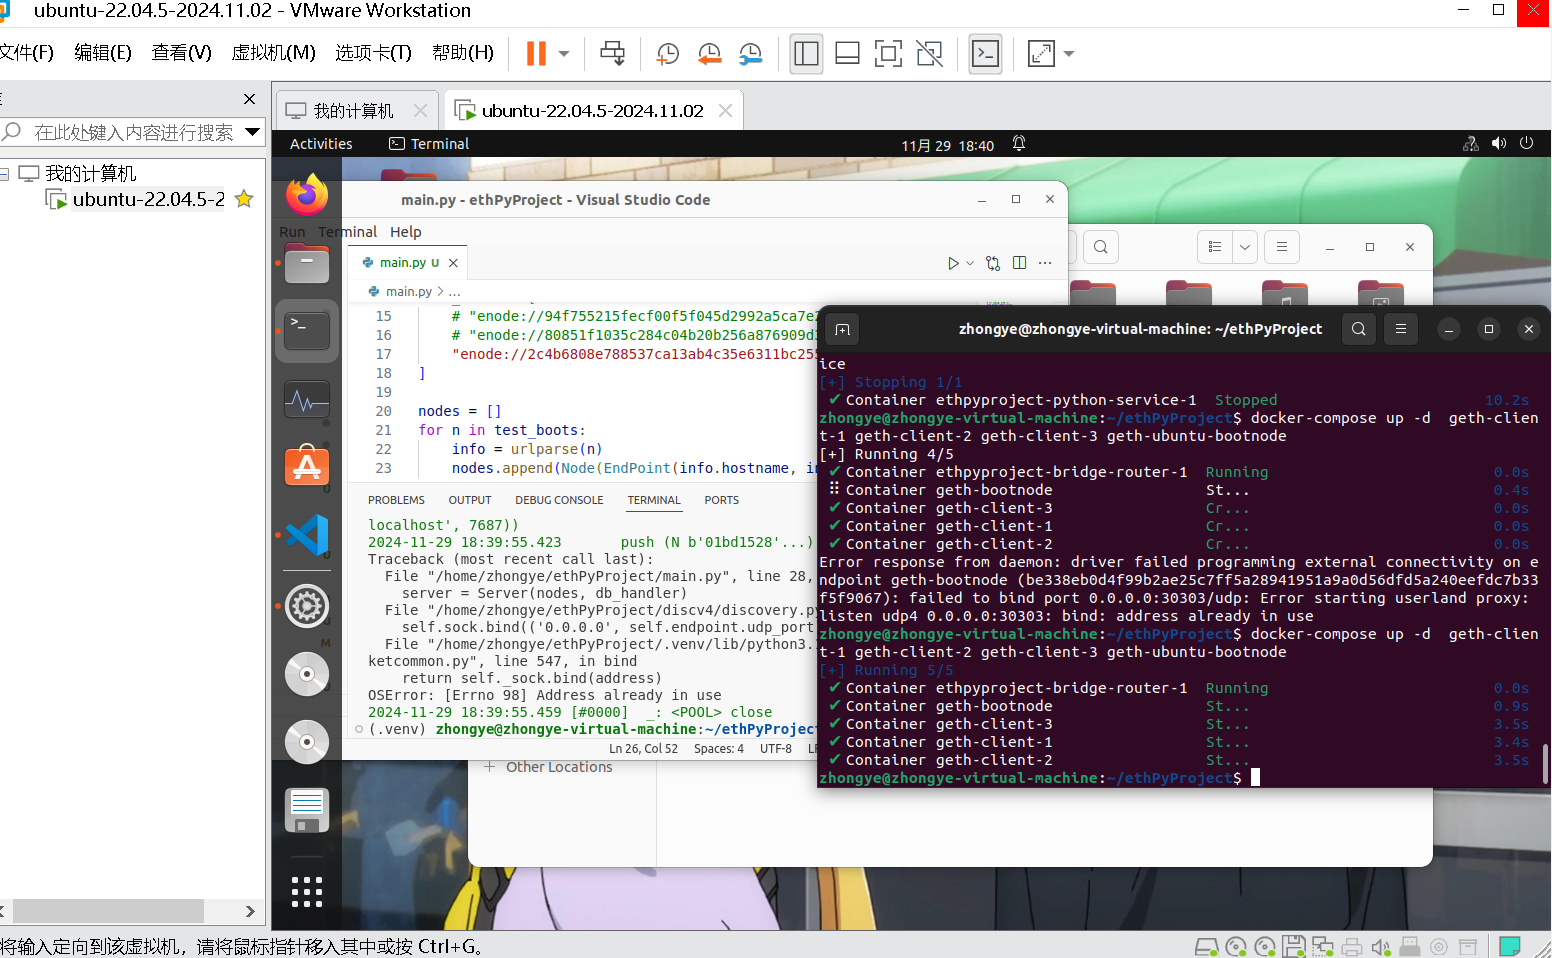1552x958 pixels.
Task: Open the 虚拟机(M) menu
Action: tap(273, 53)
